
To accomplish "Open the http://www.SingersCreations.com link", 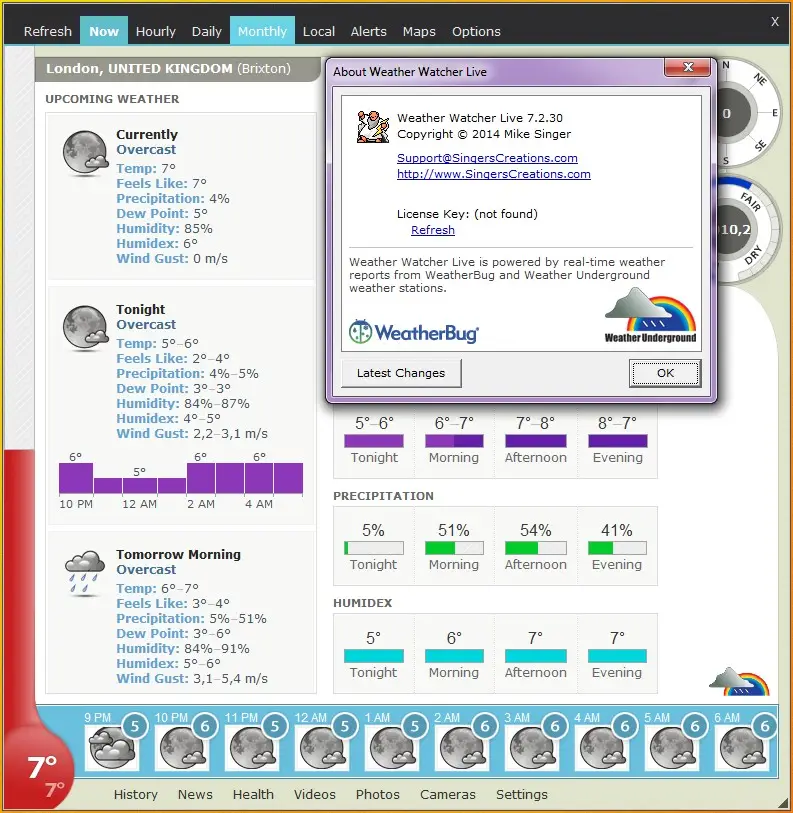I will click(x=494, y=174).
